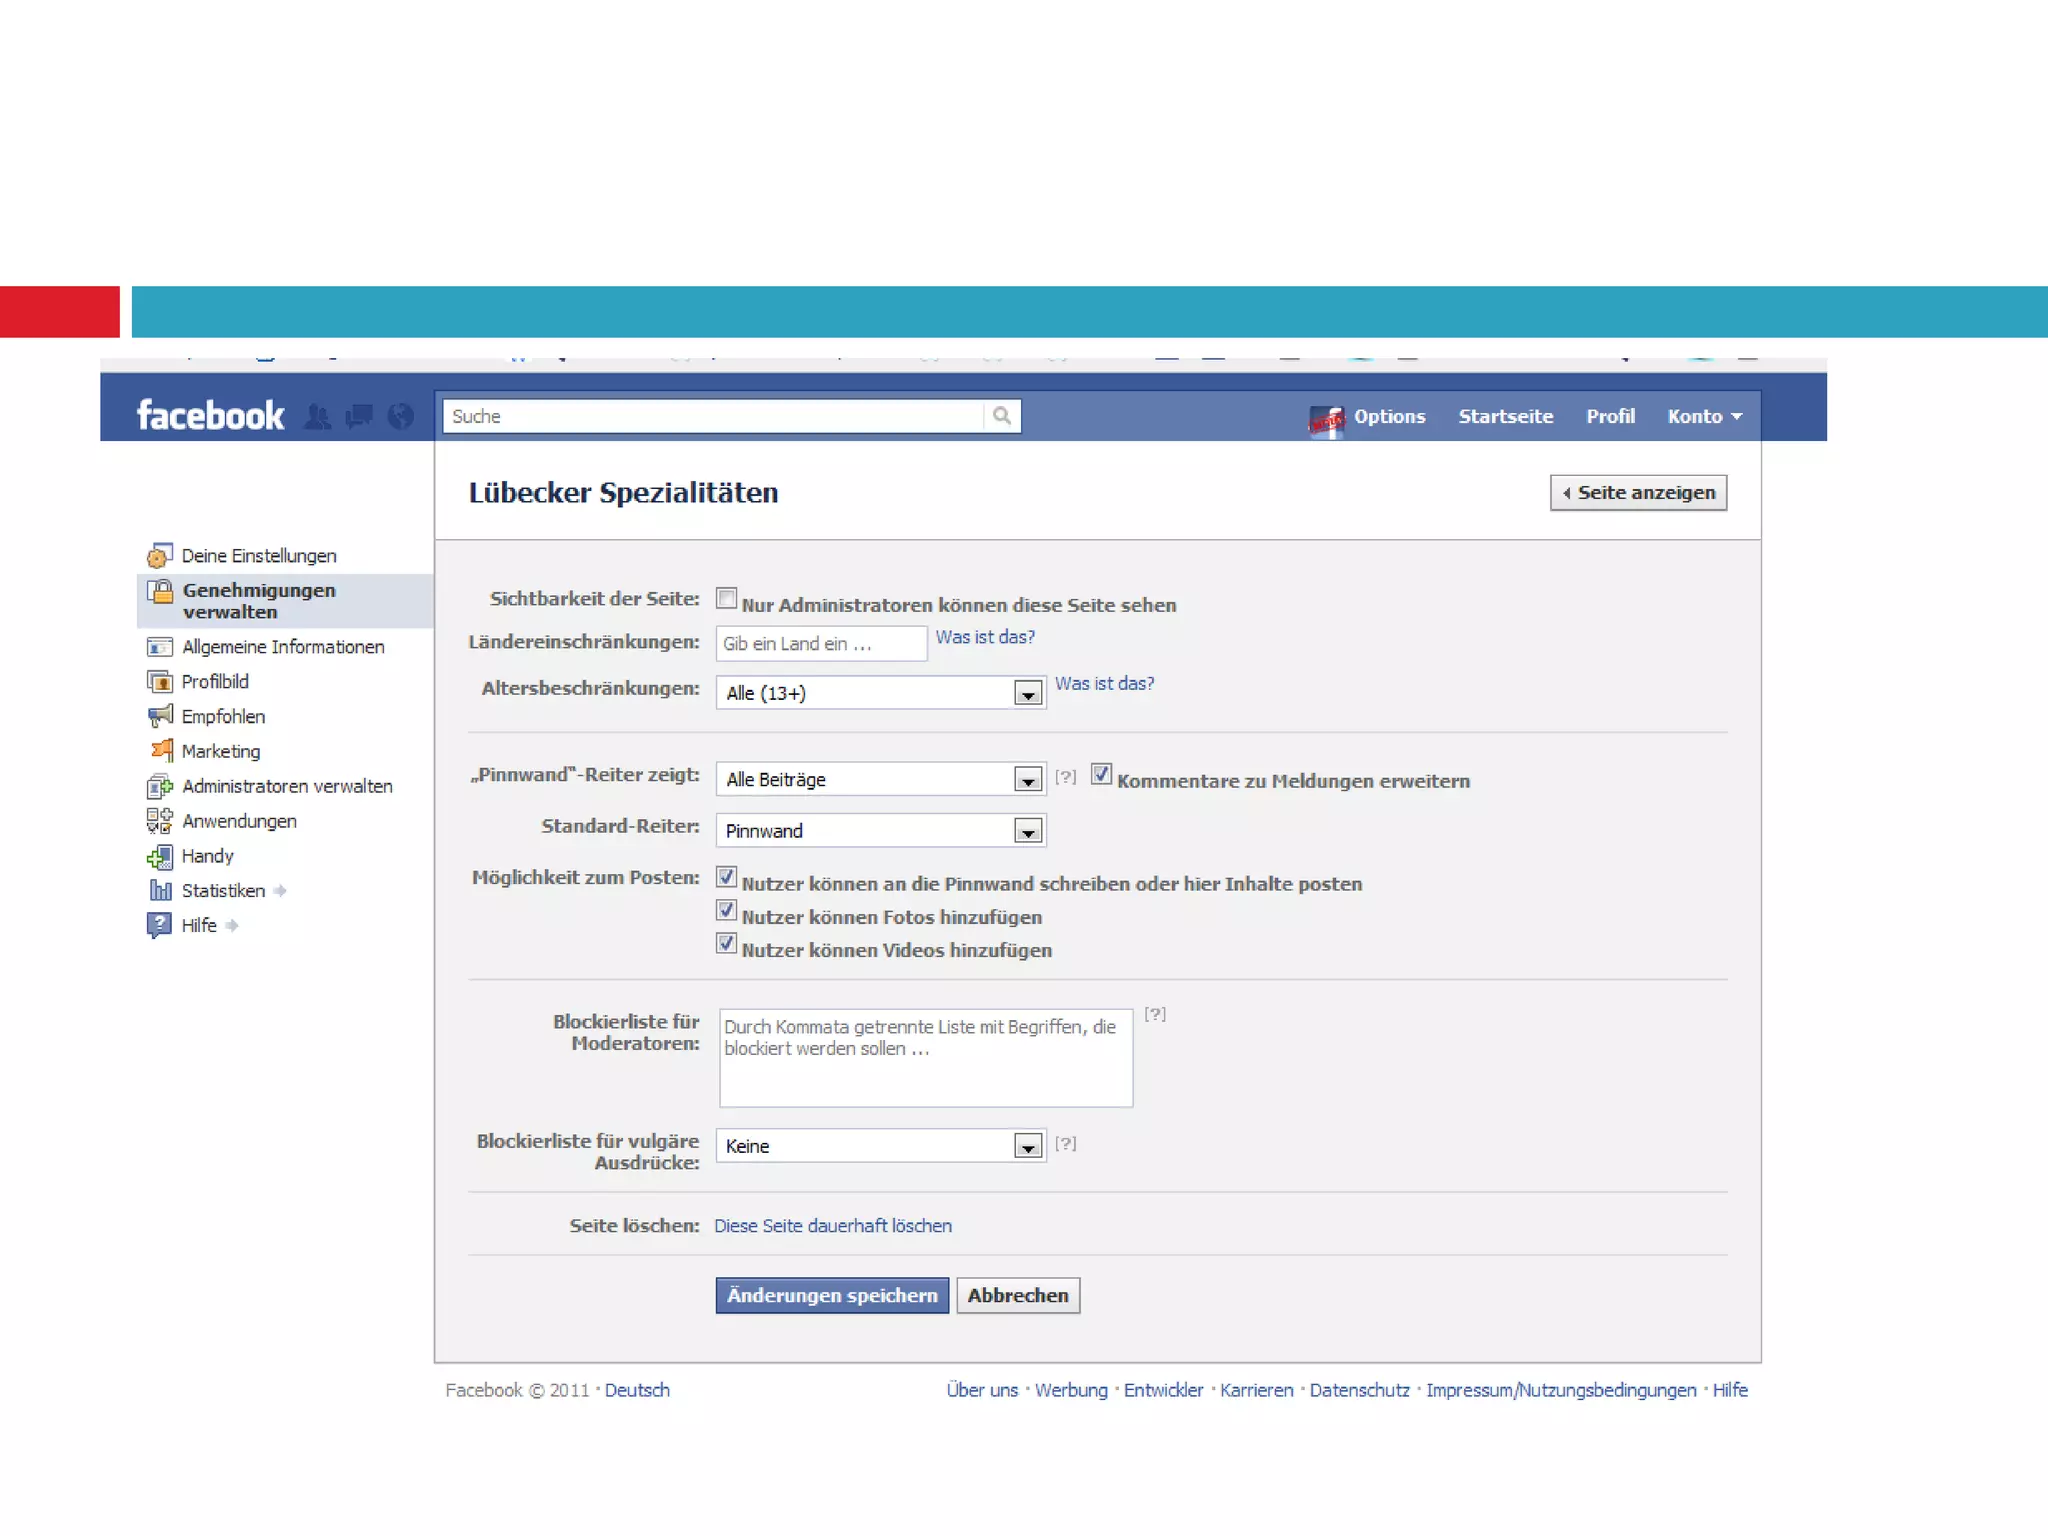
Task: Select Administratoren verwalten in sidebar
Action: (x=286, y=786)
